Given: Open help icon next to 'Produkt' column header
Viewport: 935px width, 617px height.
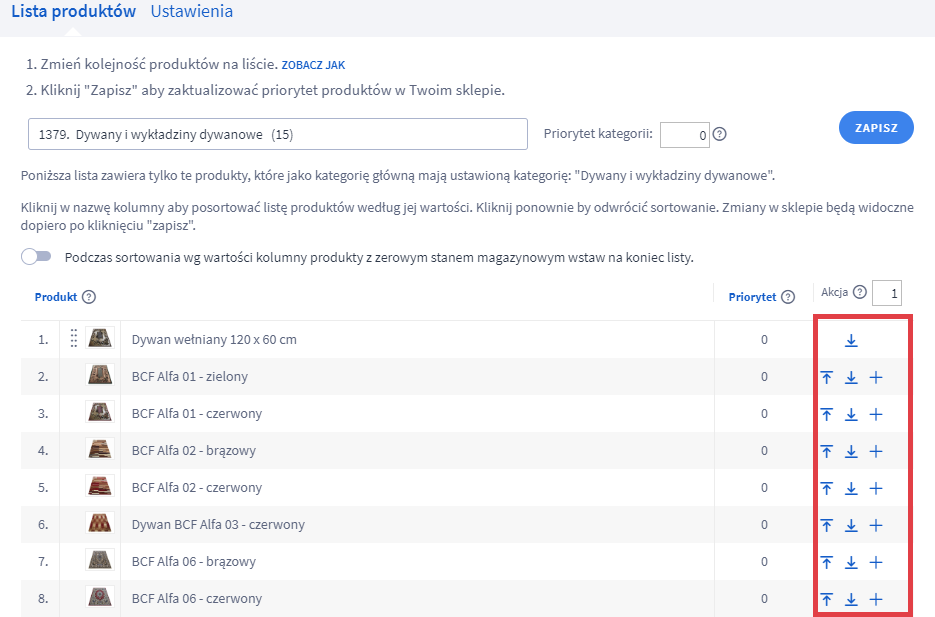Looking at the screenshot, I should 89,297.
